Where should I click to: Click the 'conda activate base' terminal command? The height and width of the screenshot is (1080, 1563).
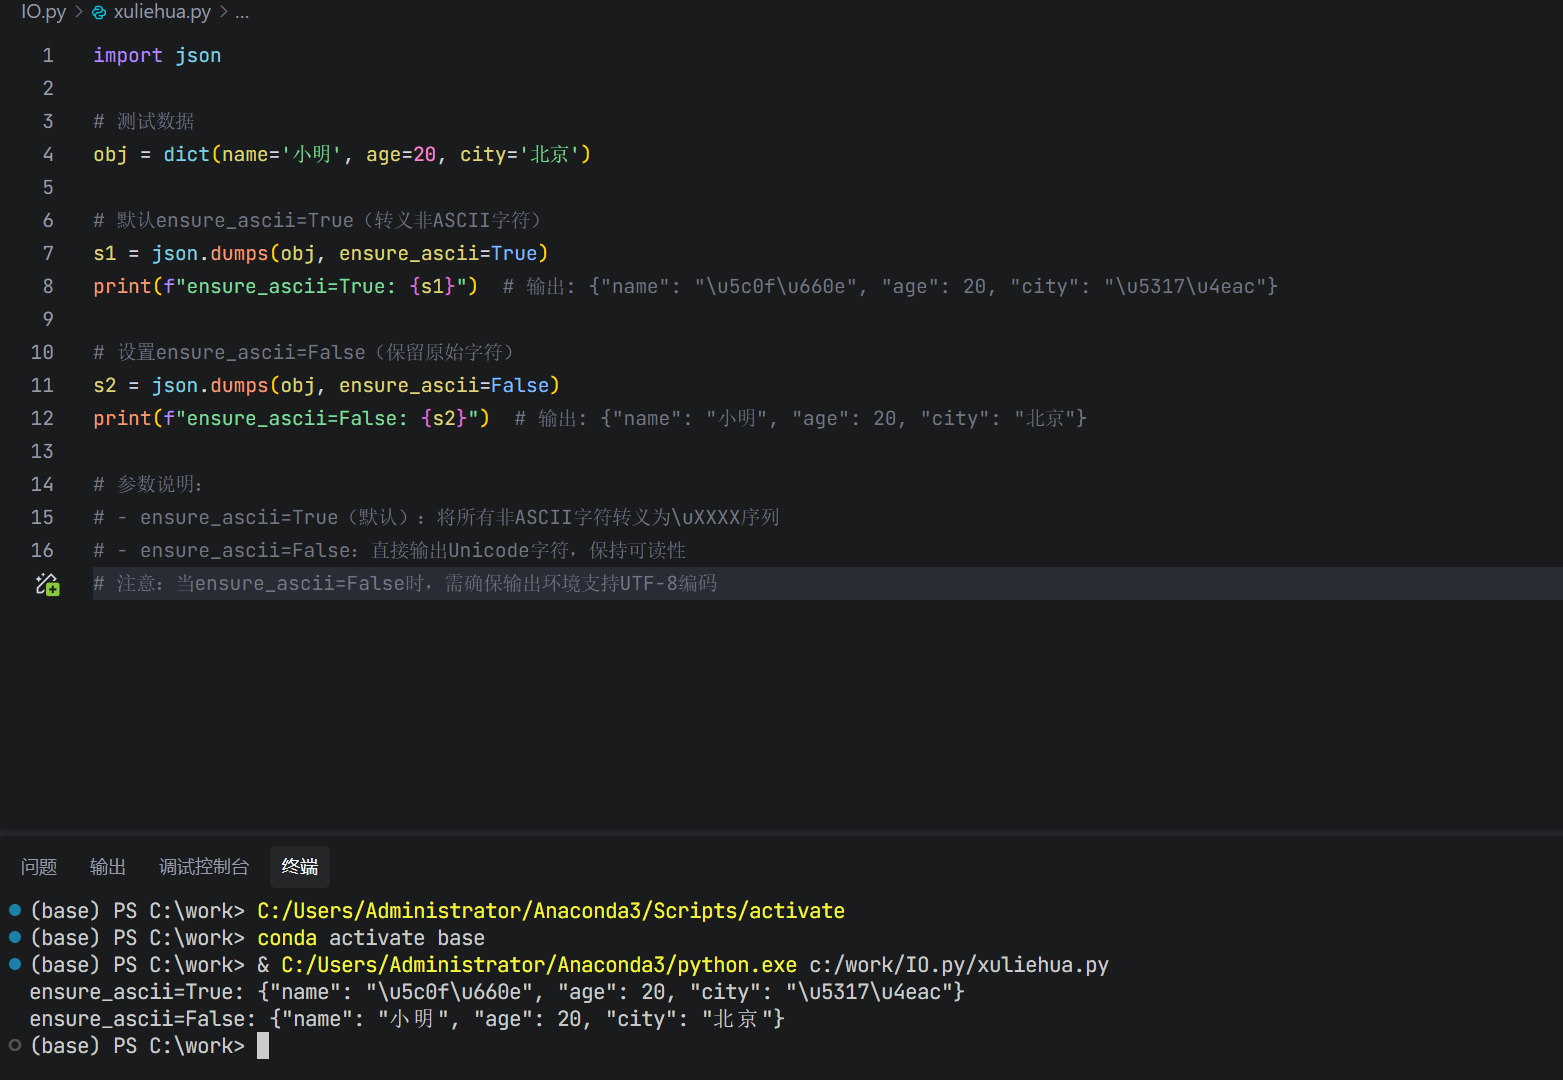pyautogui.click(x=371, y=938)
